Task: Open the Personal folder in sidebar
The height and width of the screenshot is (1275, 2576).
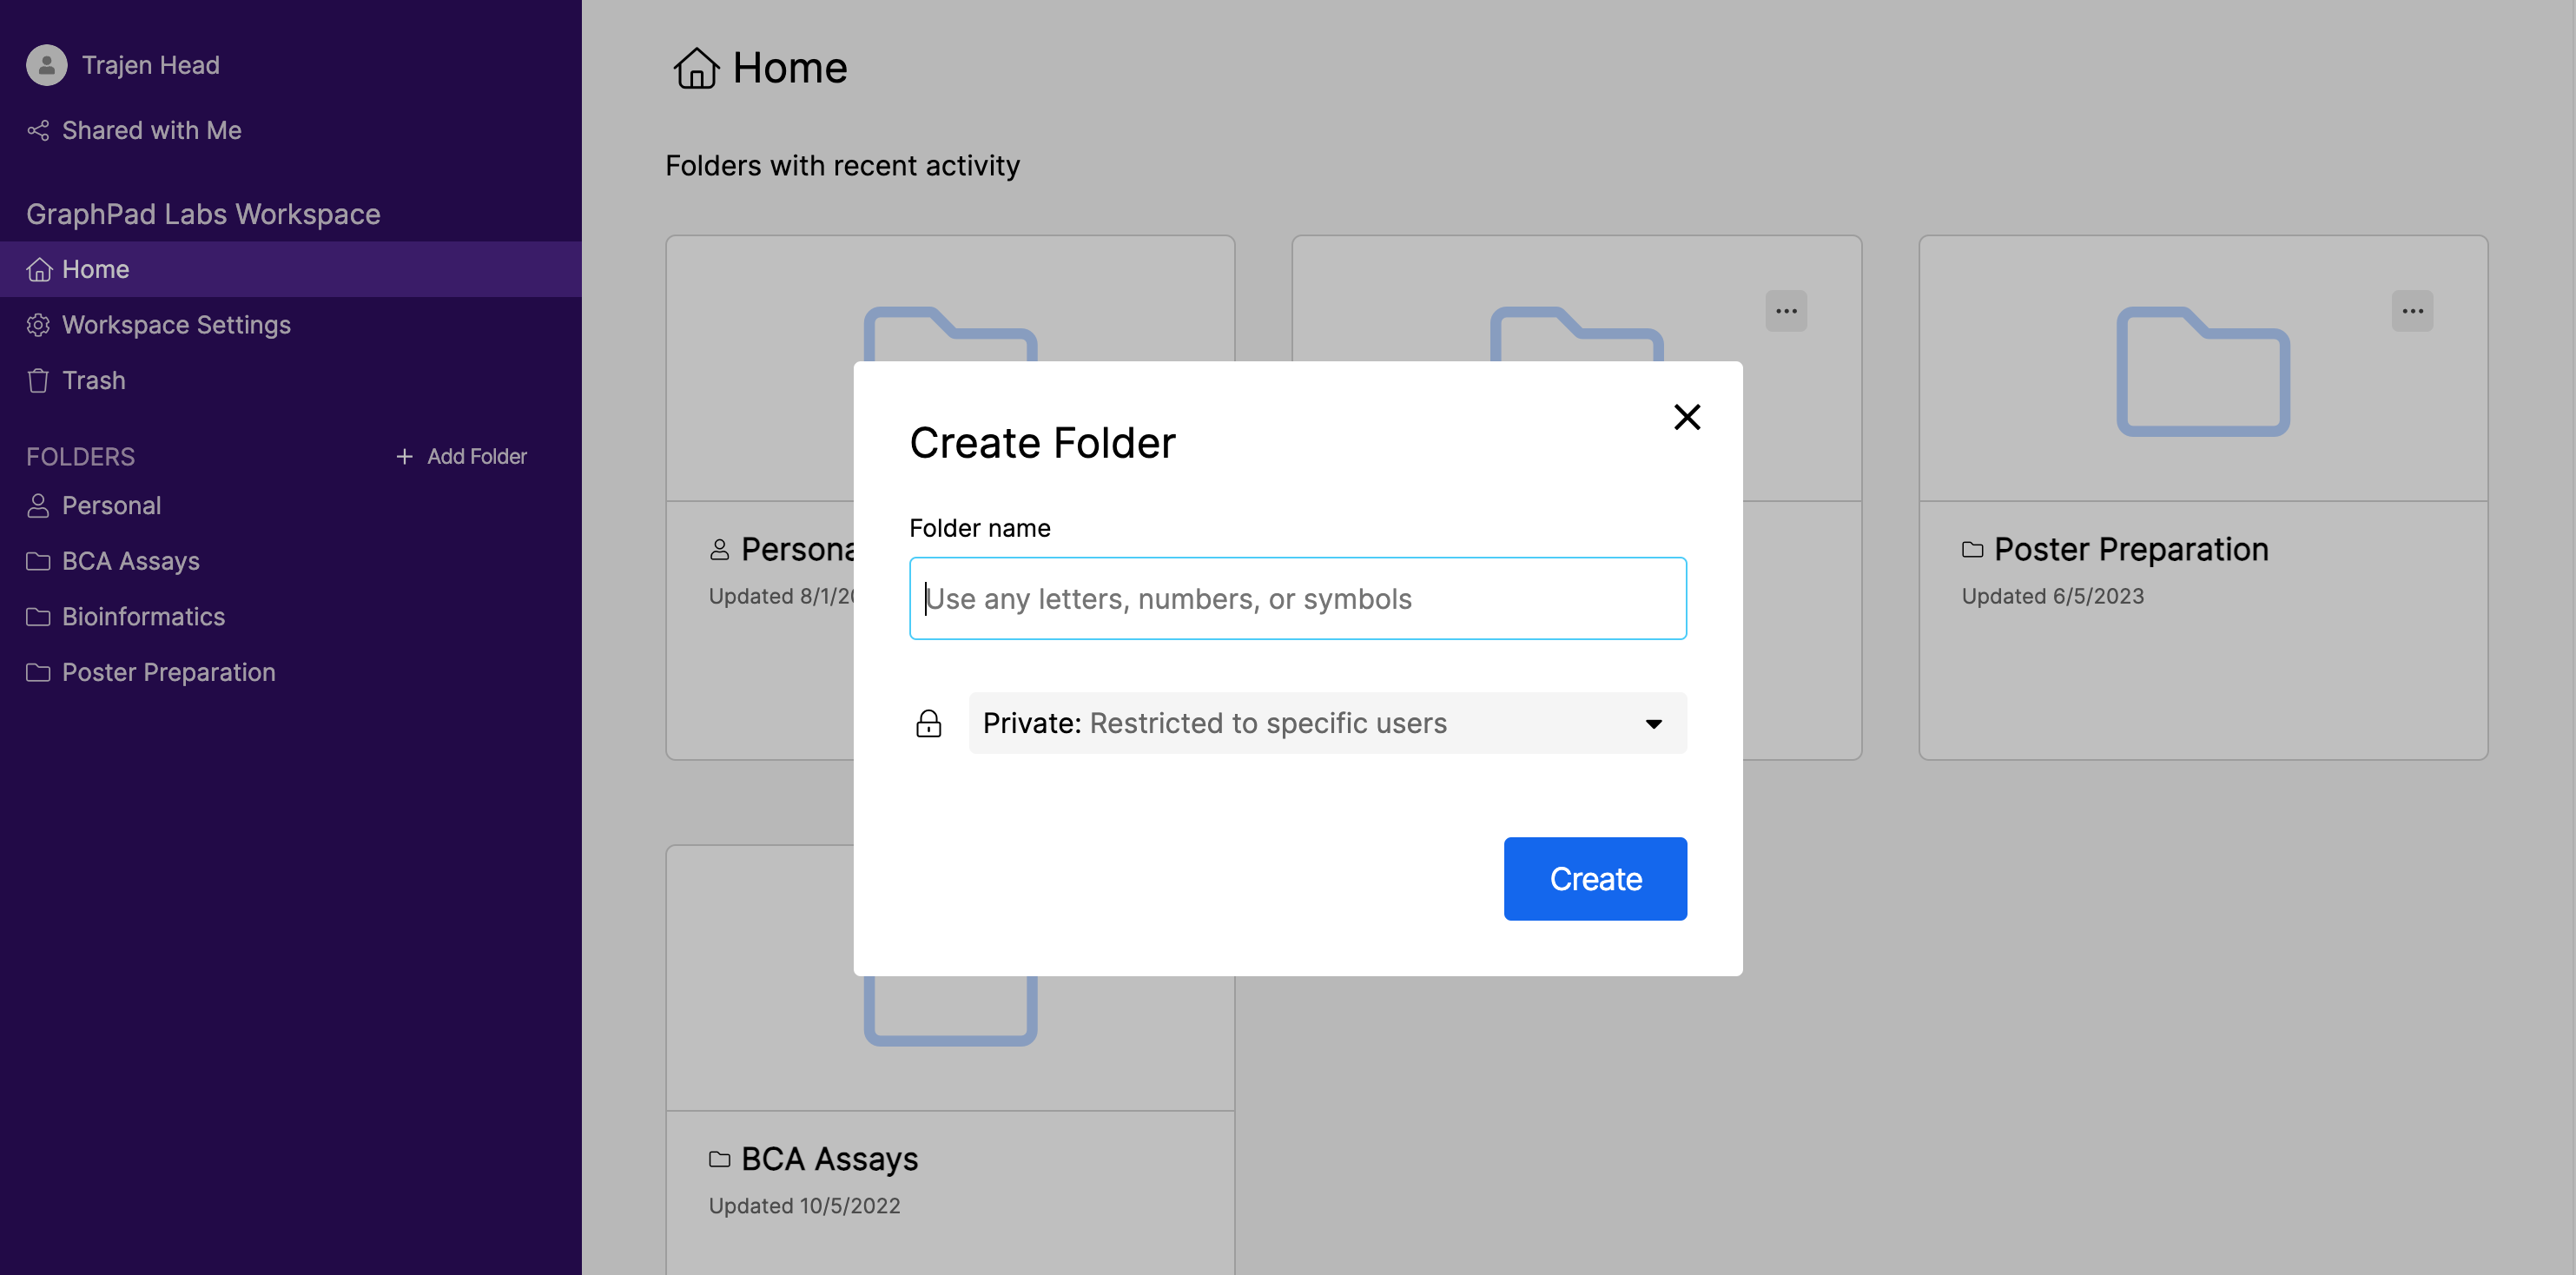Action: coord(111,505)
